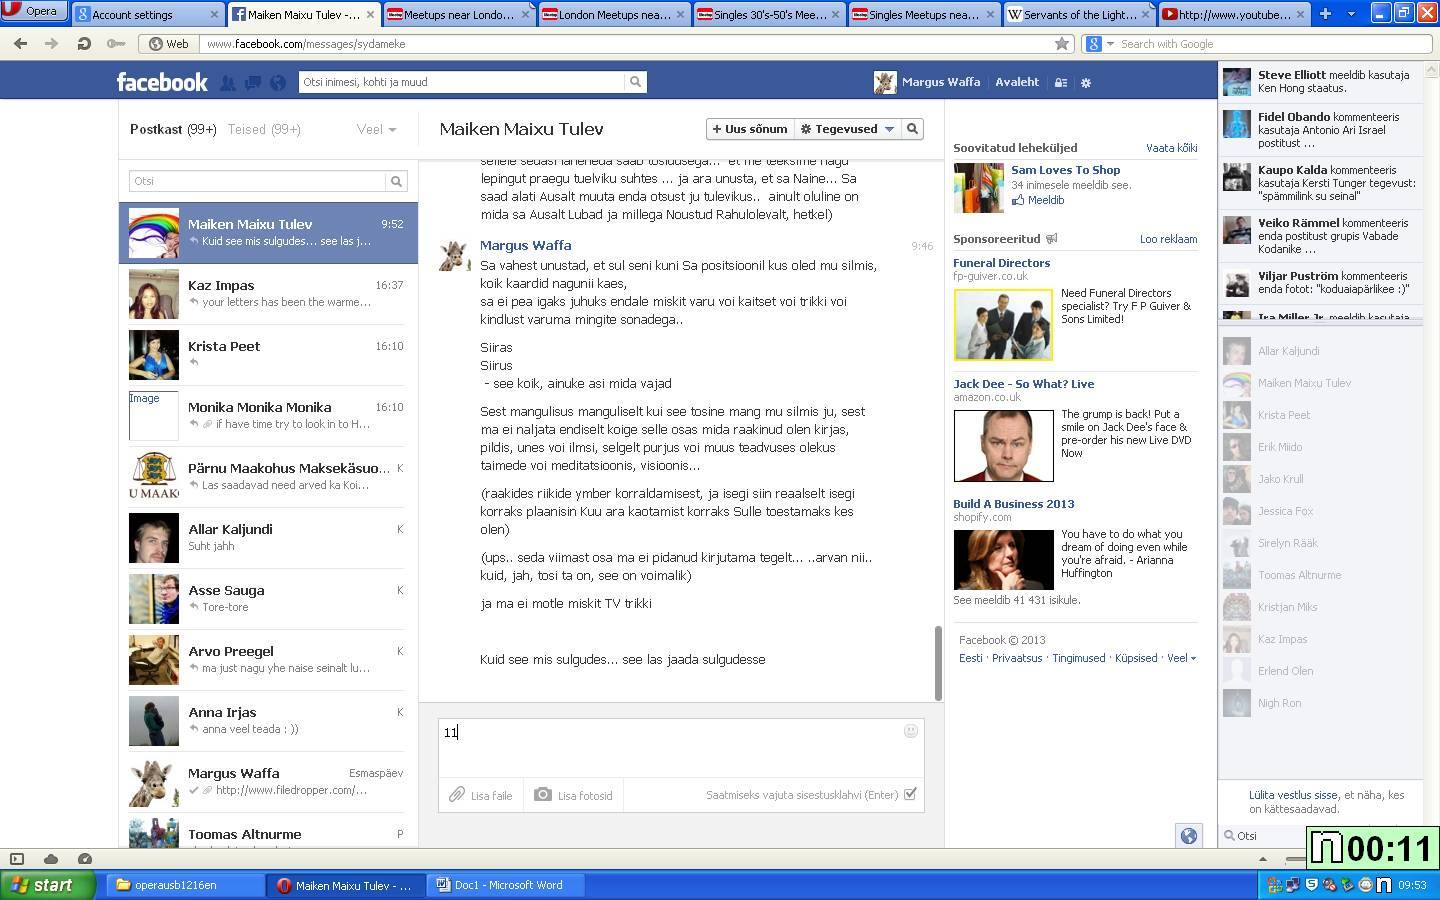
Task: Open Doc1 - Microsoft Word taskbar button
Action: point(505,885)
